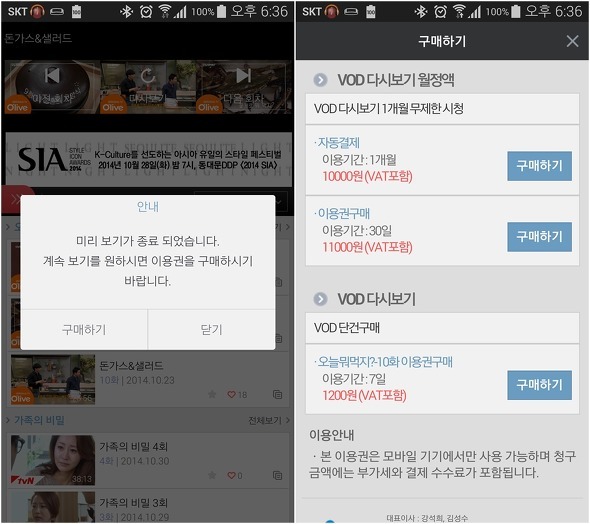Tap 구매하기 in the 안내 dialog
This screenshot has width=590, height=524.
point(84,330)
